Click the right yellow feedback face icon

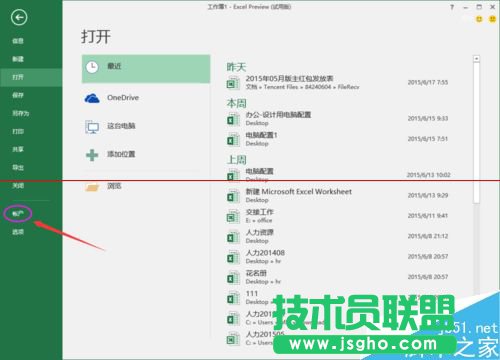[x=492, y=19]
